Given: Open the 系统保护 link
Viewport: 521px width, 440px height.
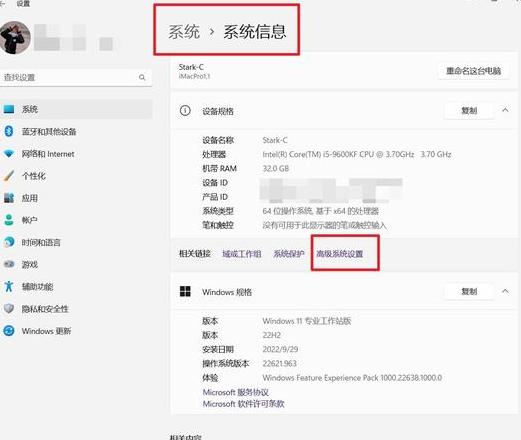Looking at the screenshot, I should point(289,254).
